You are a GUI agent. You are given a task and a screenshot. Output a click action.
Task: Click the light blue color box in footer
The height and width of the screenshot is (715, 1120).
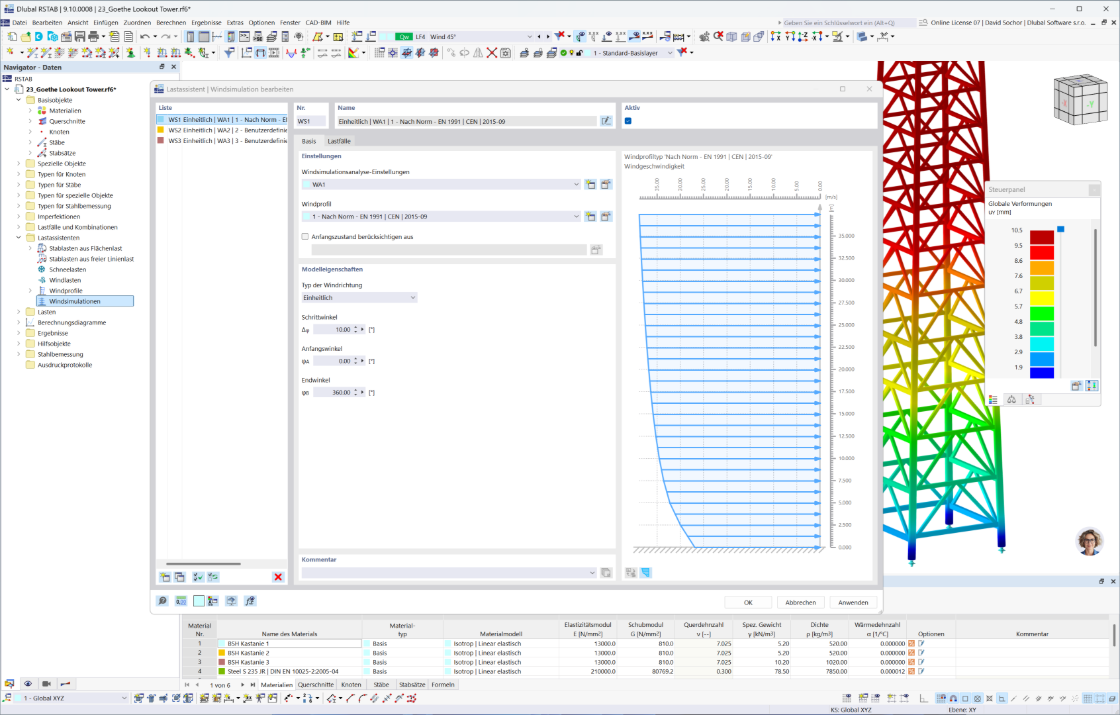click(199, 601)
